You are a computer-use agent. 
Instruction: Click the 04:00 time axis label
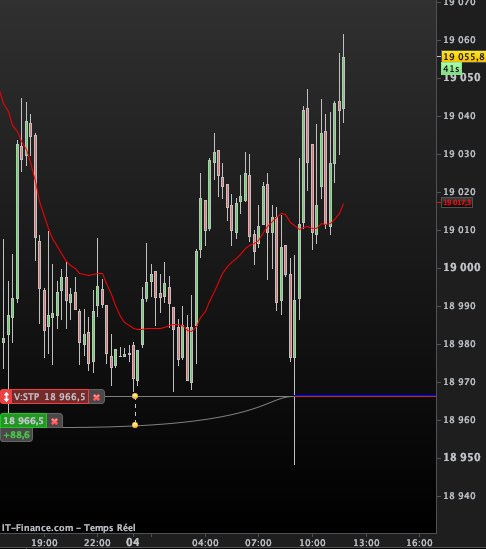coord(205,543)
